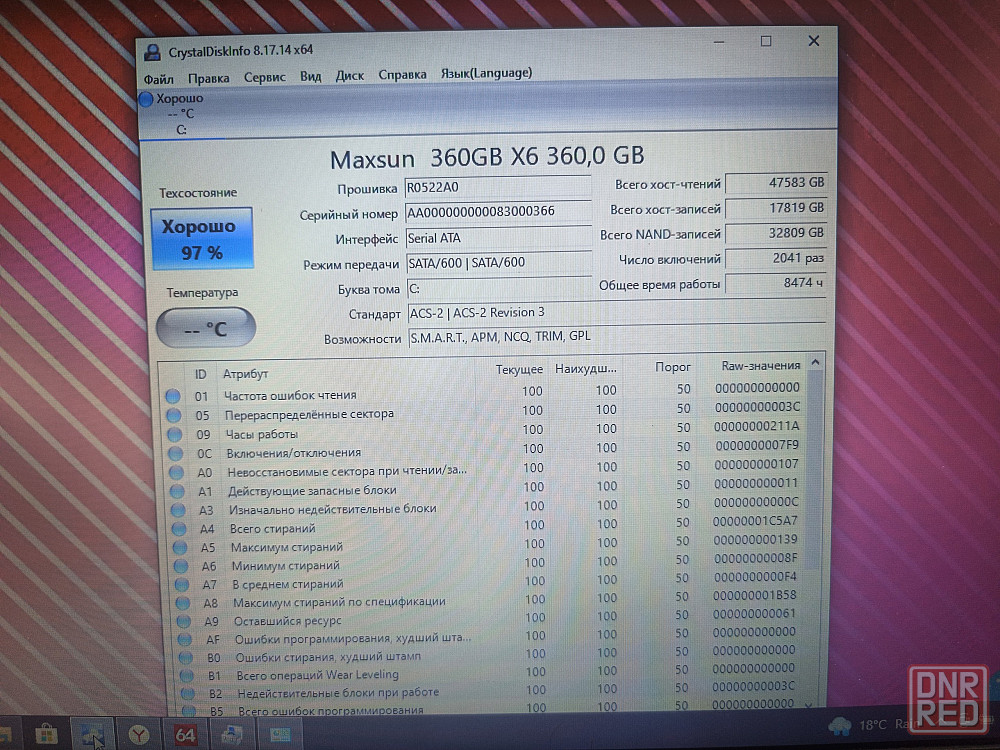The height and width of the screenshot is (750, 1000).
Task: Click the Серийный номер field
Action: (499, 211)
